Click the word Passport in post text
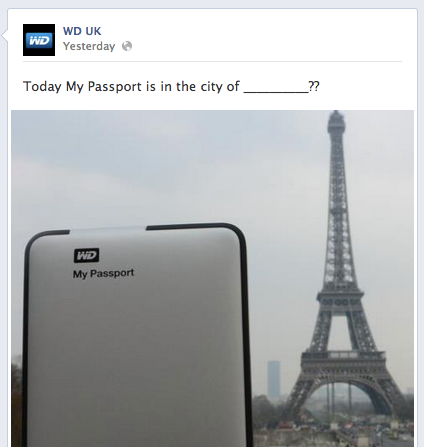424x447 pixels. click(115, 87)
